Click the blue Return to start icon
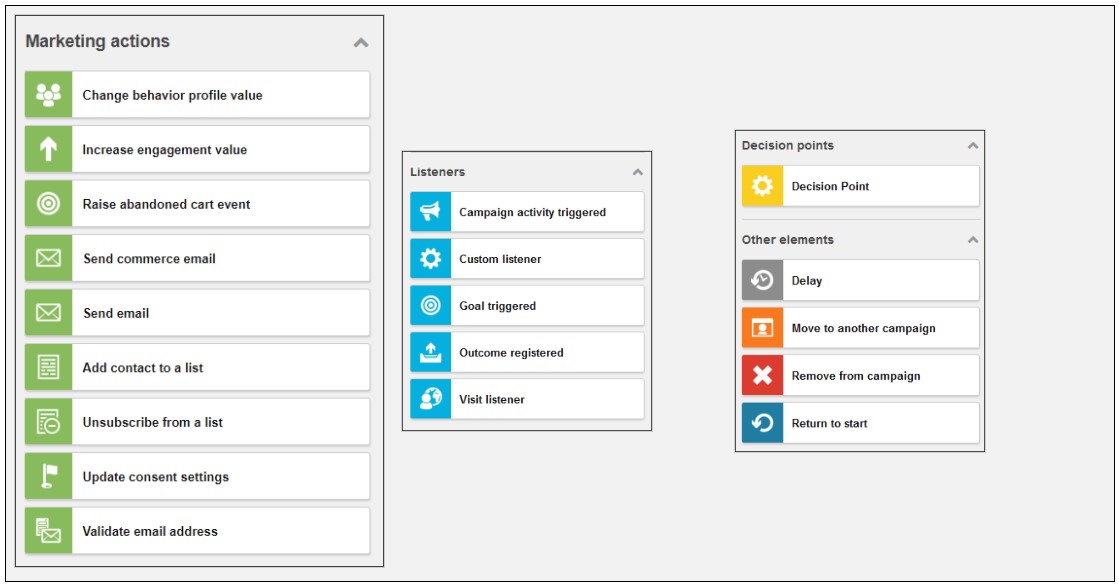Image resolution: width=1119 pixels, height=585 pixels. pyautogui.click(x=762, y=423)
